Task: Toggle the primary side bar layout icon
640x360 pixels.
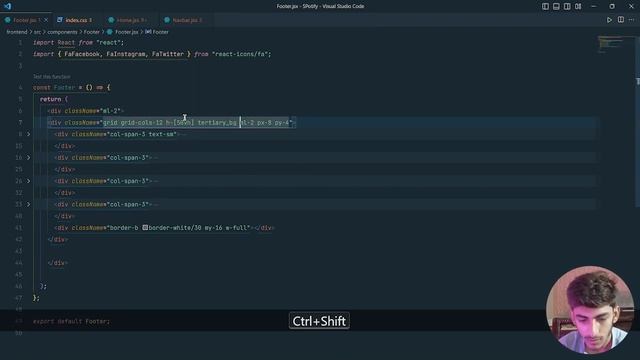Action: pos(545,6)
